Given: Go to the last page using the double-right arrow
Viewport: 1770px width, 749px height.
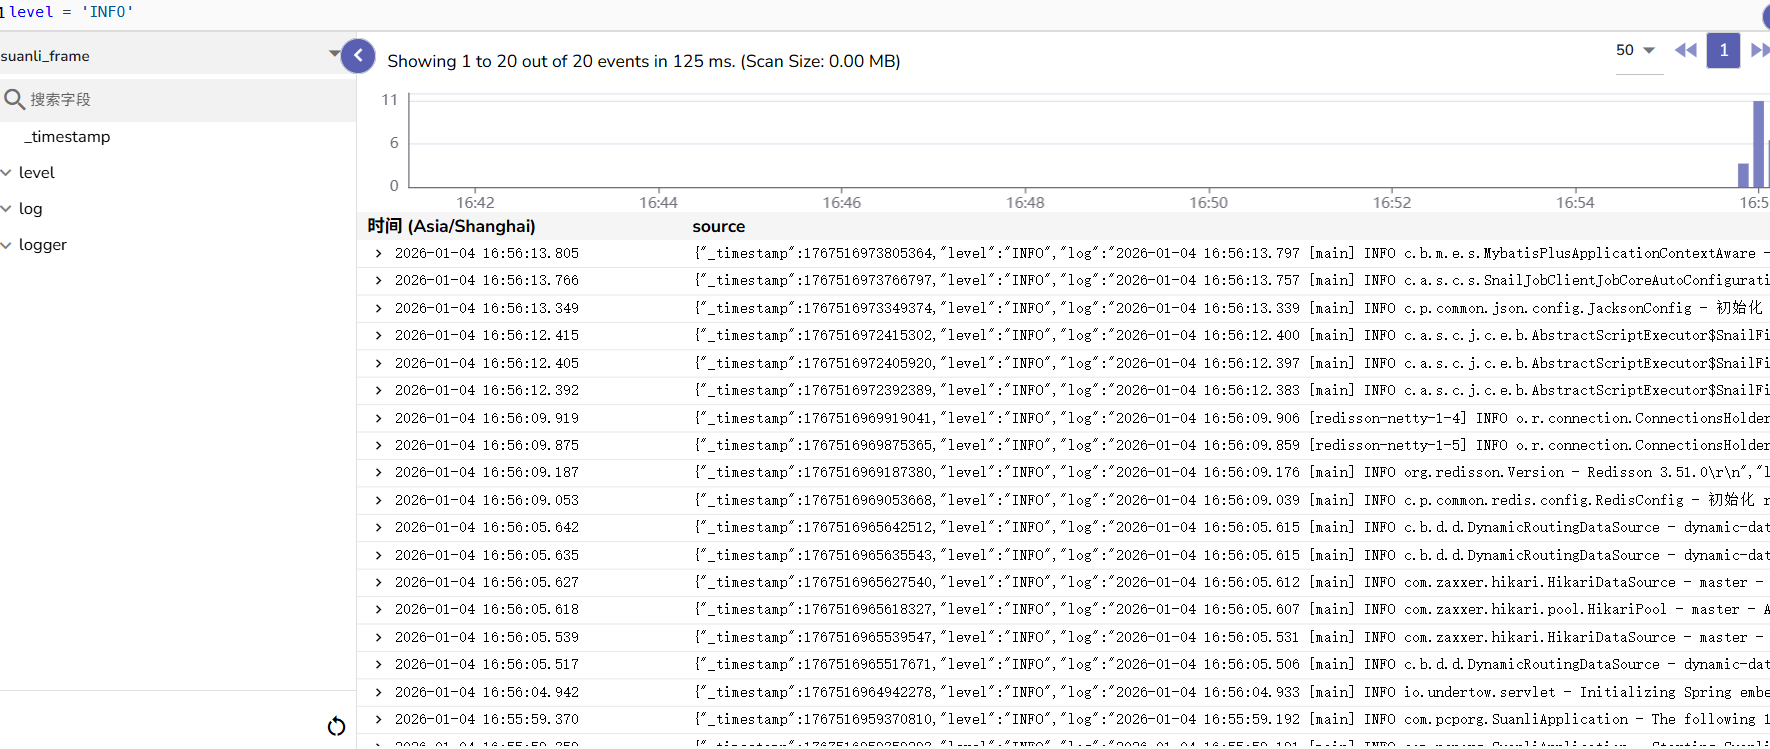Looking at the screenshot, I should (x=1759, y=50).
